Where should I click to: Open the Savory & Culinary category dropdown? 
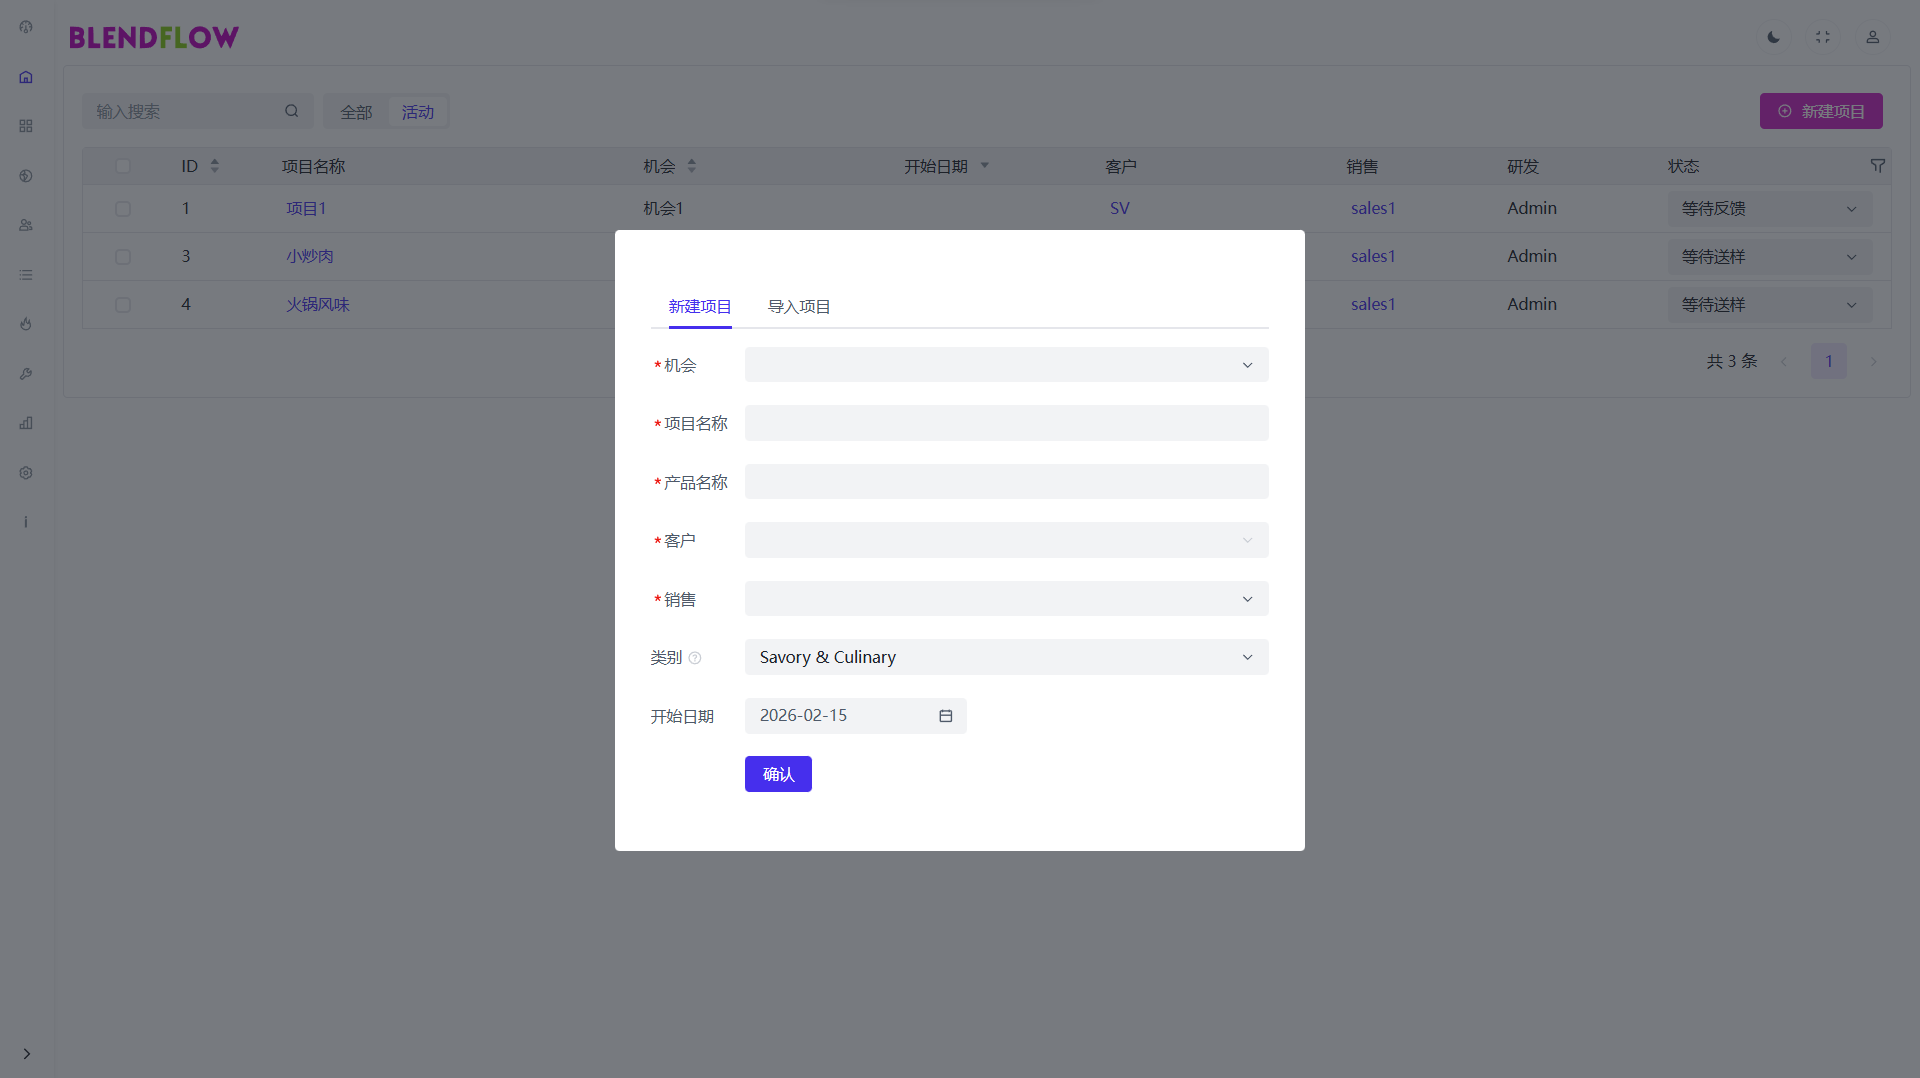[x=1006, y=657]
